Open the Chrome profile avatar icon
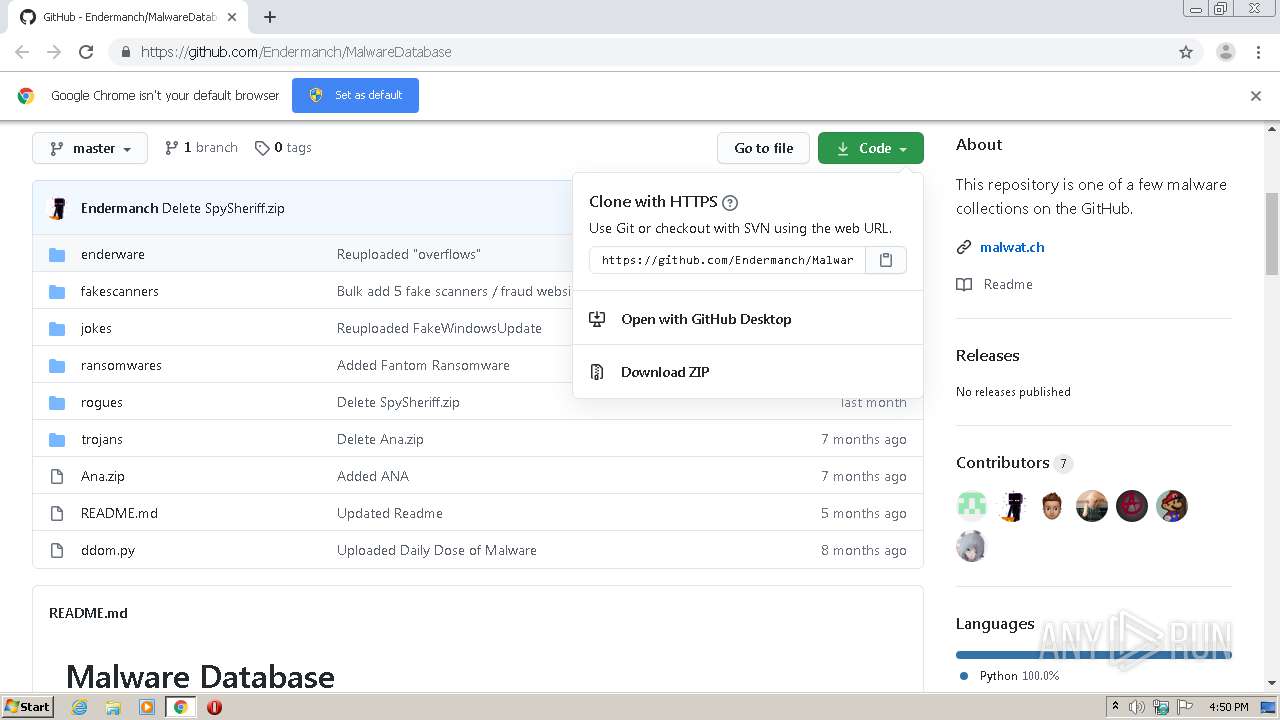This screenshot has width=1280, height=720. coord(1225,52)
